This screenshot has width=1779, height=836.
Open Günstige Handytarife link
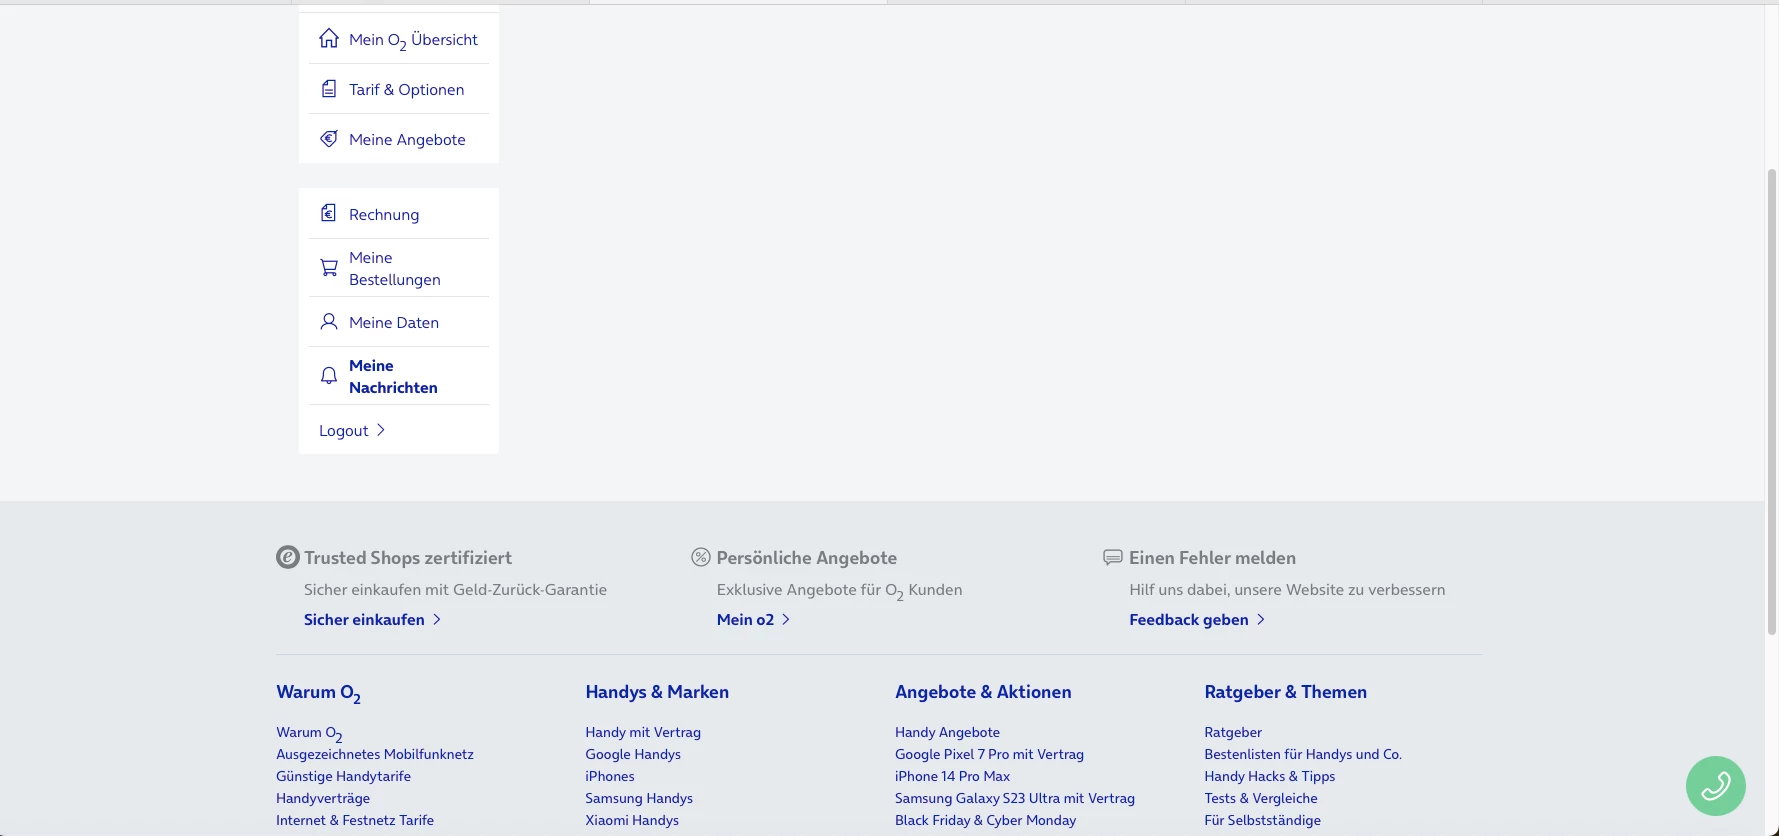click(343, 776)
